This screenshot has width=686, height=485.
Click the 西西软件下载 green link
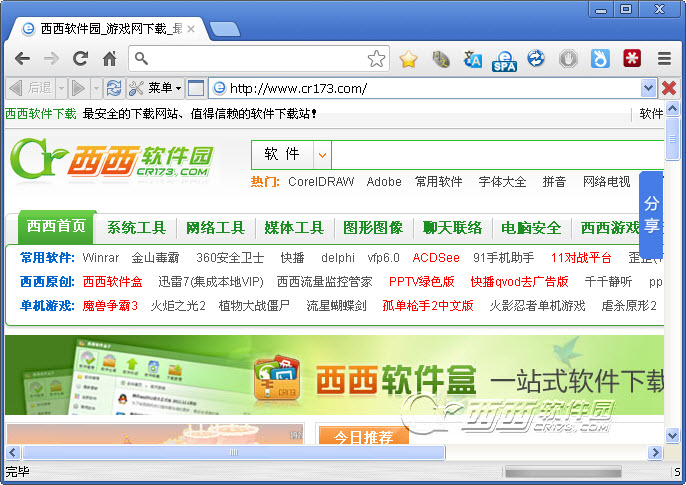[41, 114]
